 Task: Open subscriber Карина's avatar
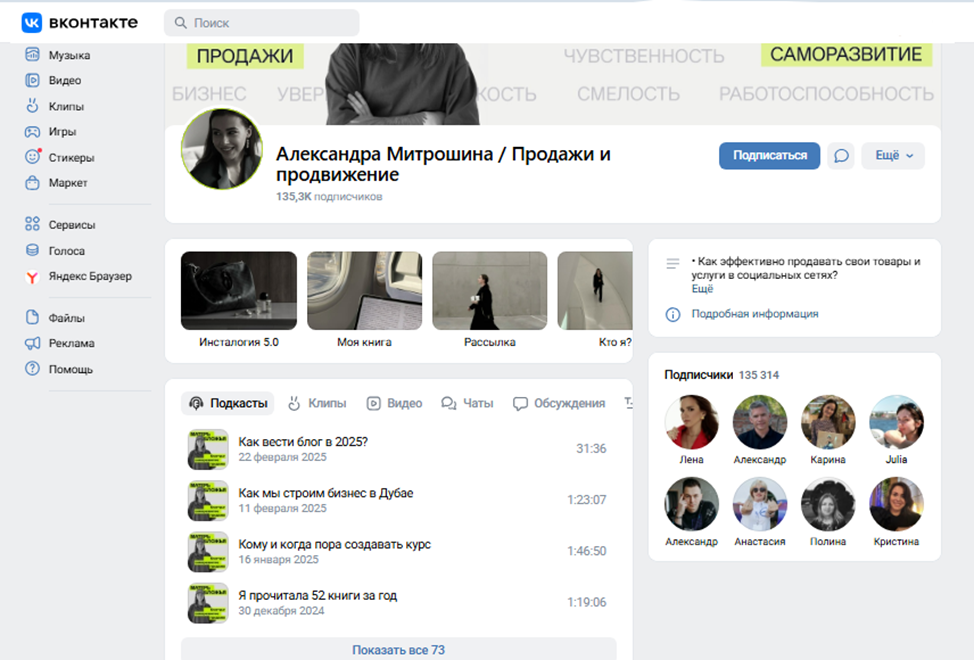(x=828, y=422)
